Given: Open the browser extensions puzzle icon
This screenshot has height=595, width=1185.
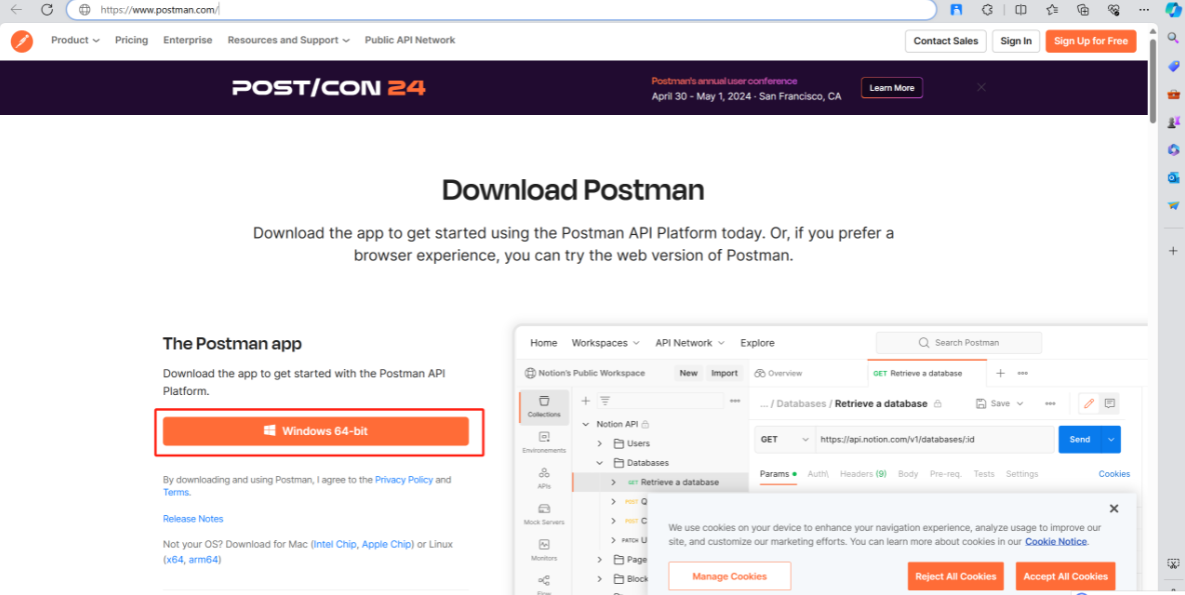Looking at the screenshot, I should pyautogui.click(x=987, y=10).
